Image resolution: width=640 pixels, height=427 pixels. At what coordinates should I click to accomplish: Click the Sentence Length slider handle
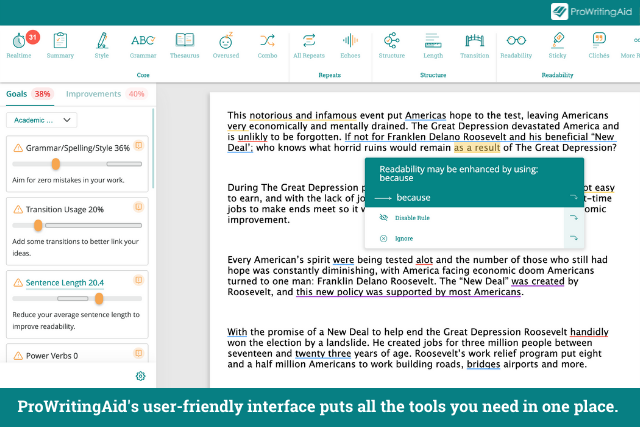coord(99,298)
